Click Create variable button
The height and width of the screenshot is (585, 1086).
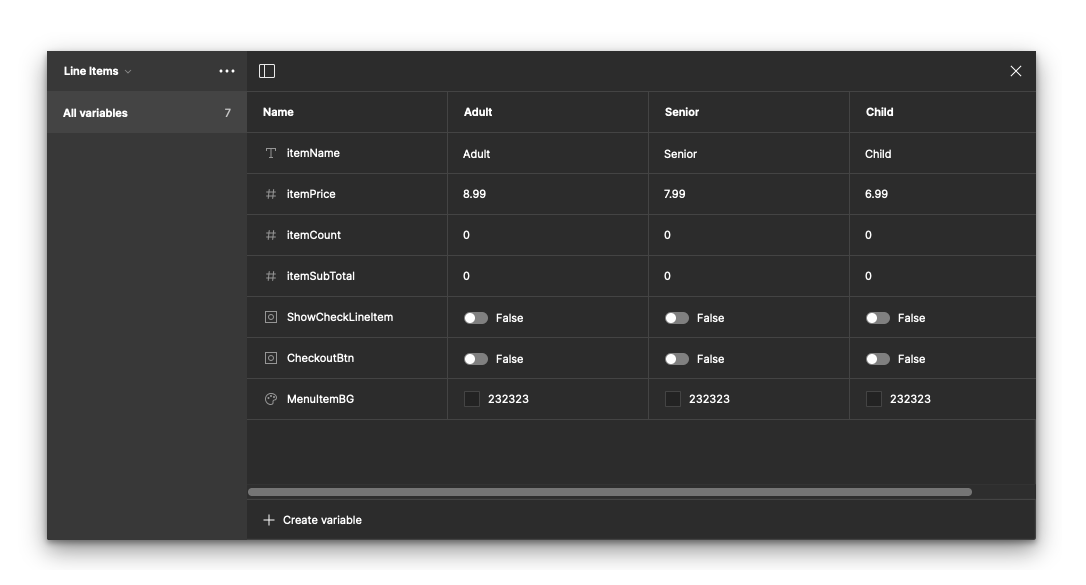(312, 520)
